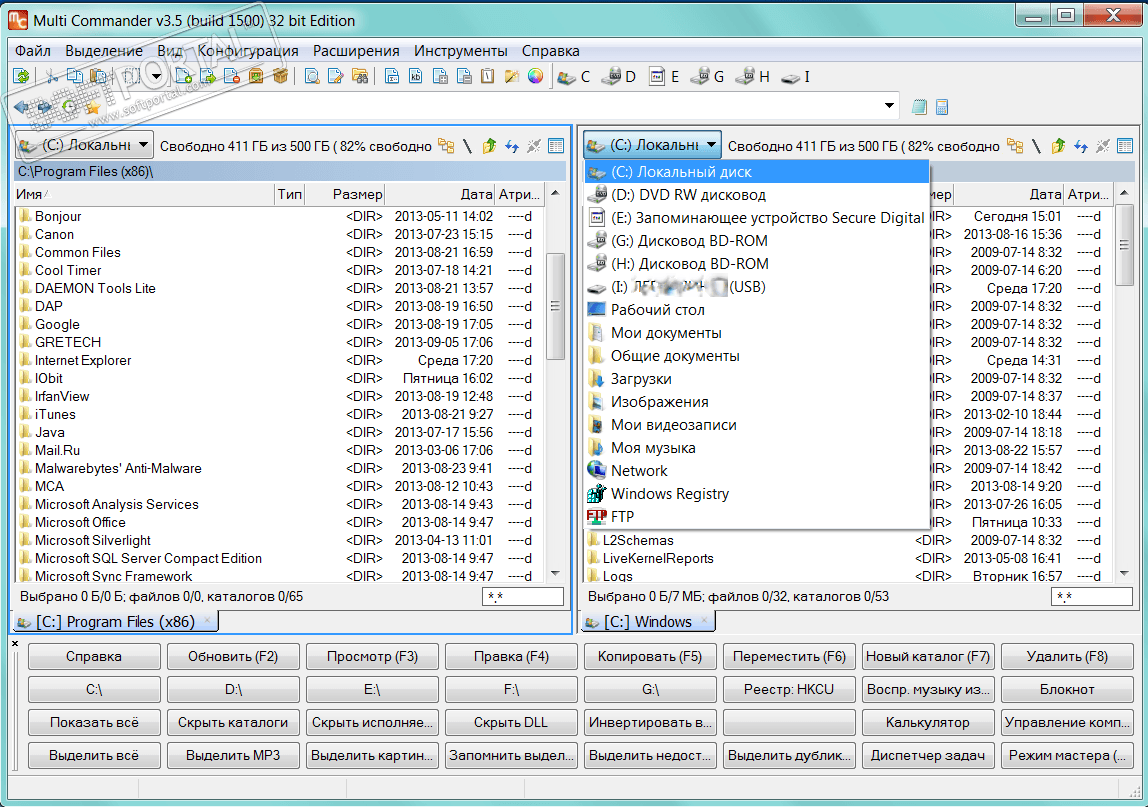The image size is (1148, 807).
Task: Open the Инструменты menu
Action: coord(461,51)
